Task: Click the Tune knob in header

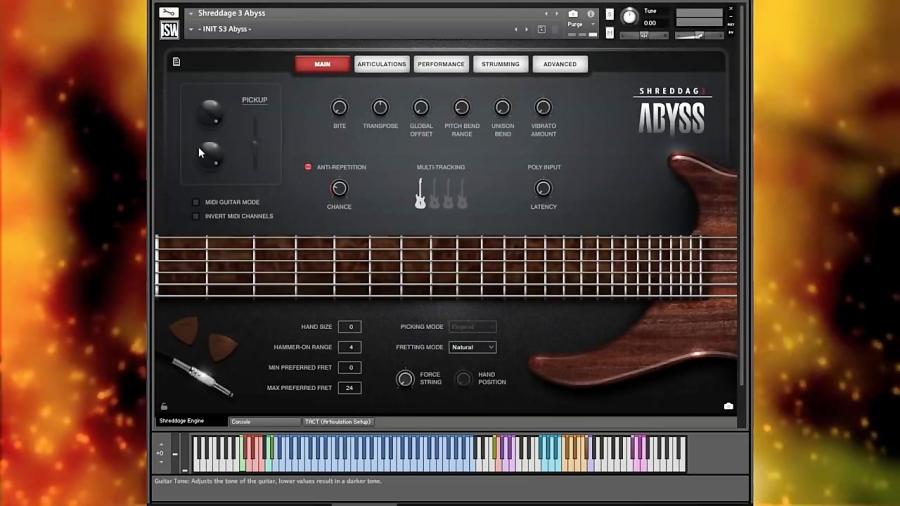Action: point(629,17)
